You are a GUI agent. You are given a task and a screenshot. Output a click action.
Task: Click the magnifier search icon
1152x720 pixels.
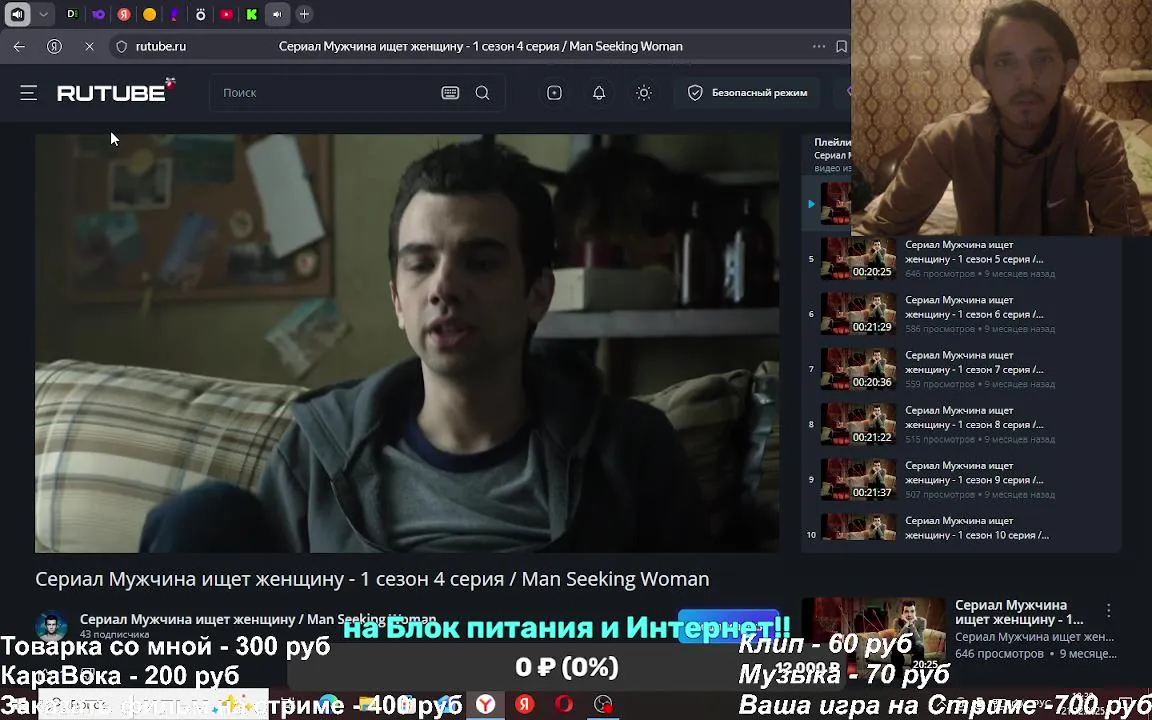point(483,93)
